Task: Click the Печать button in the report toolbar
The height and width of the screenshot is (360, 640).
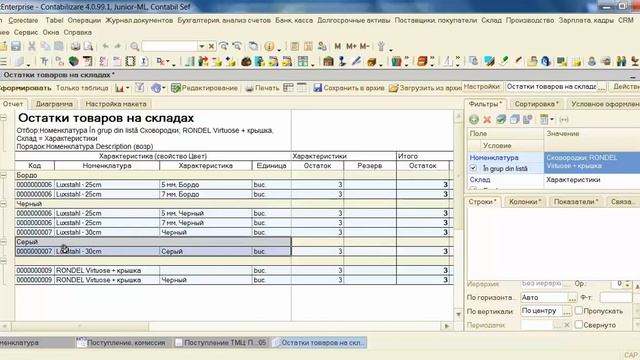Action: tap(262, 88)
